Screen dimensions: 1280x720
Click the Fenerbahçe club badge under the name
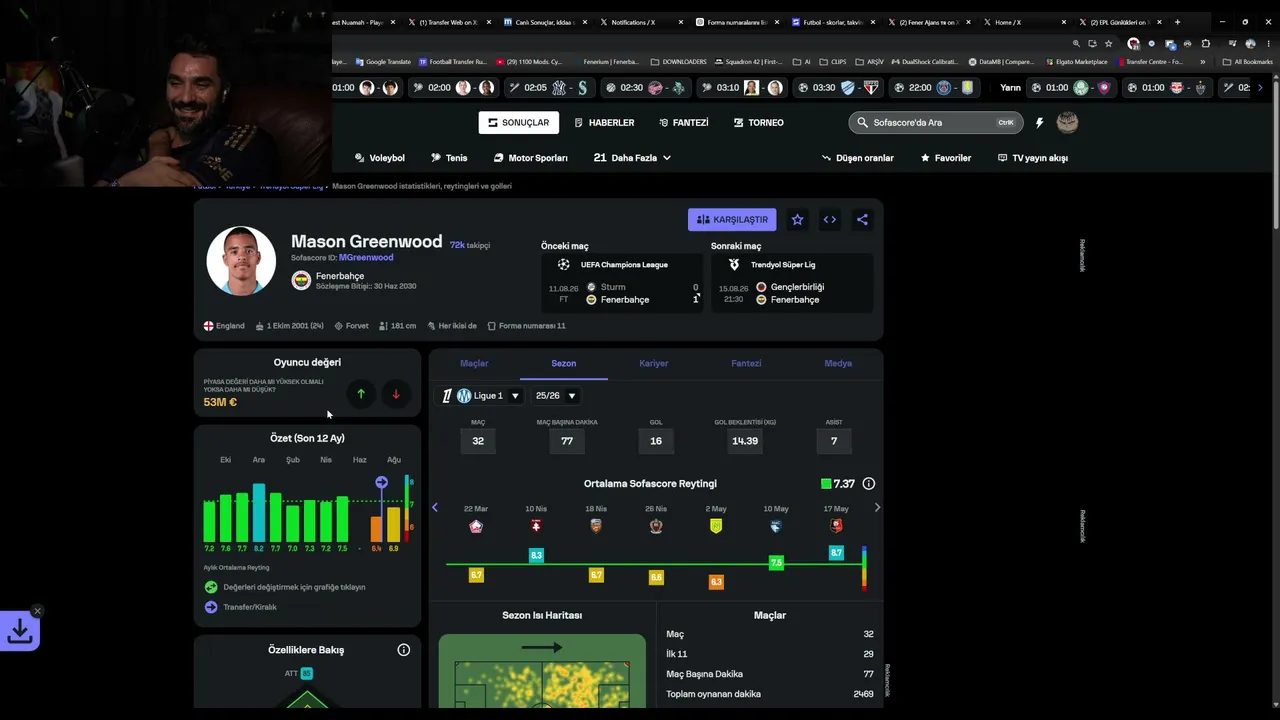pyautogui.click(x=301, y=281)
